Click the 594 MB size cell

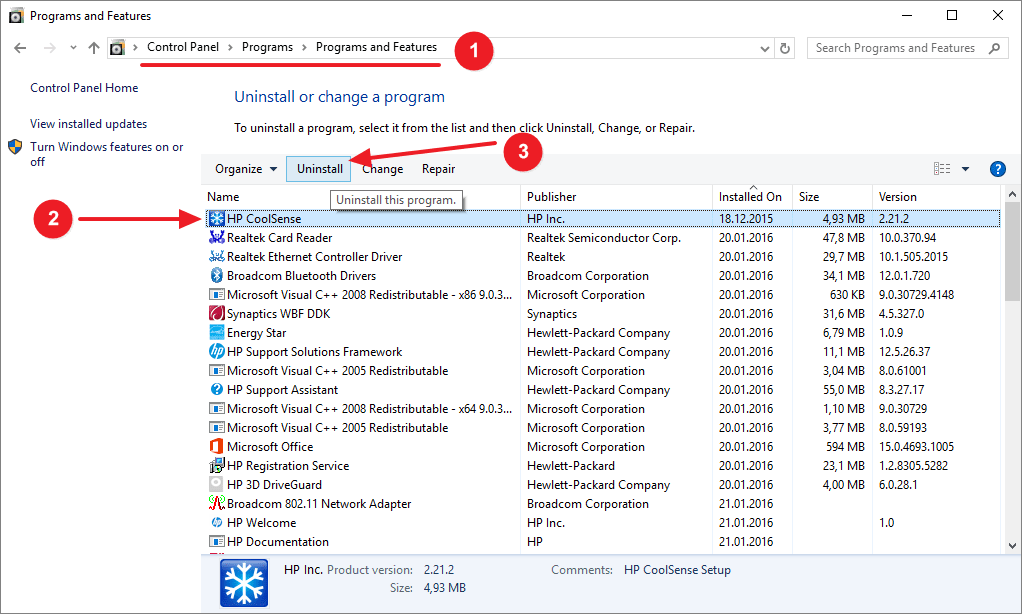pyautogui.click(x=845, y=446)
